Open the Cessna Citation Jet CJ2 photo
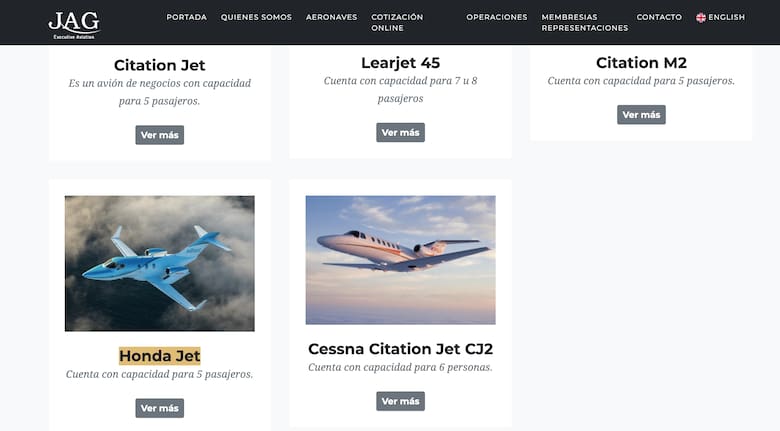The width and height of the screenshot is (780, 431). pos(400,259)
